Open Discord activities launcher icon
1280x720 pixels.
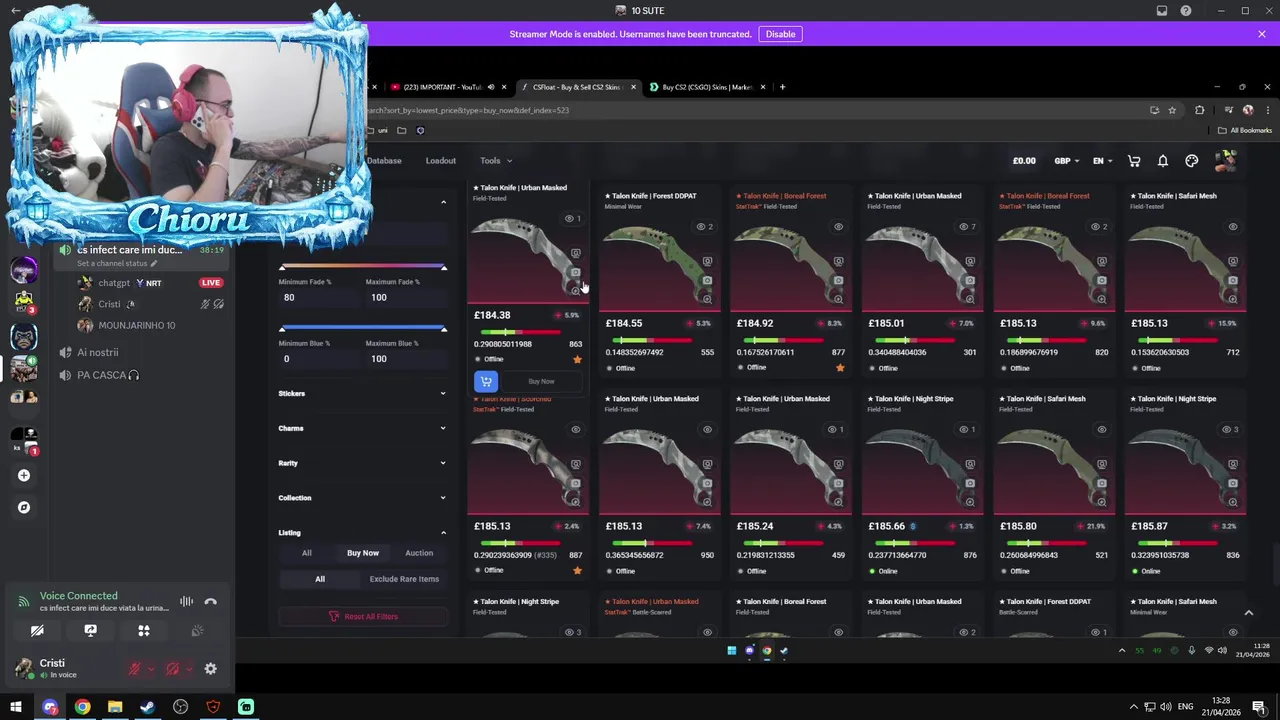(144, 631)
